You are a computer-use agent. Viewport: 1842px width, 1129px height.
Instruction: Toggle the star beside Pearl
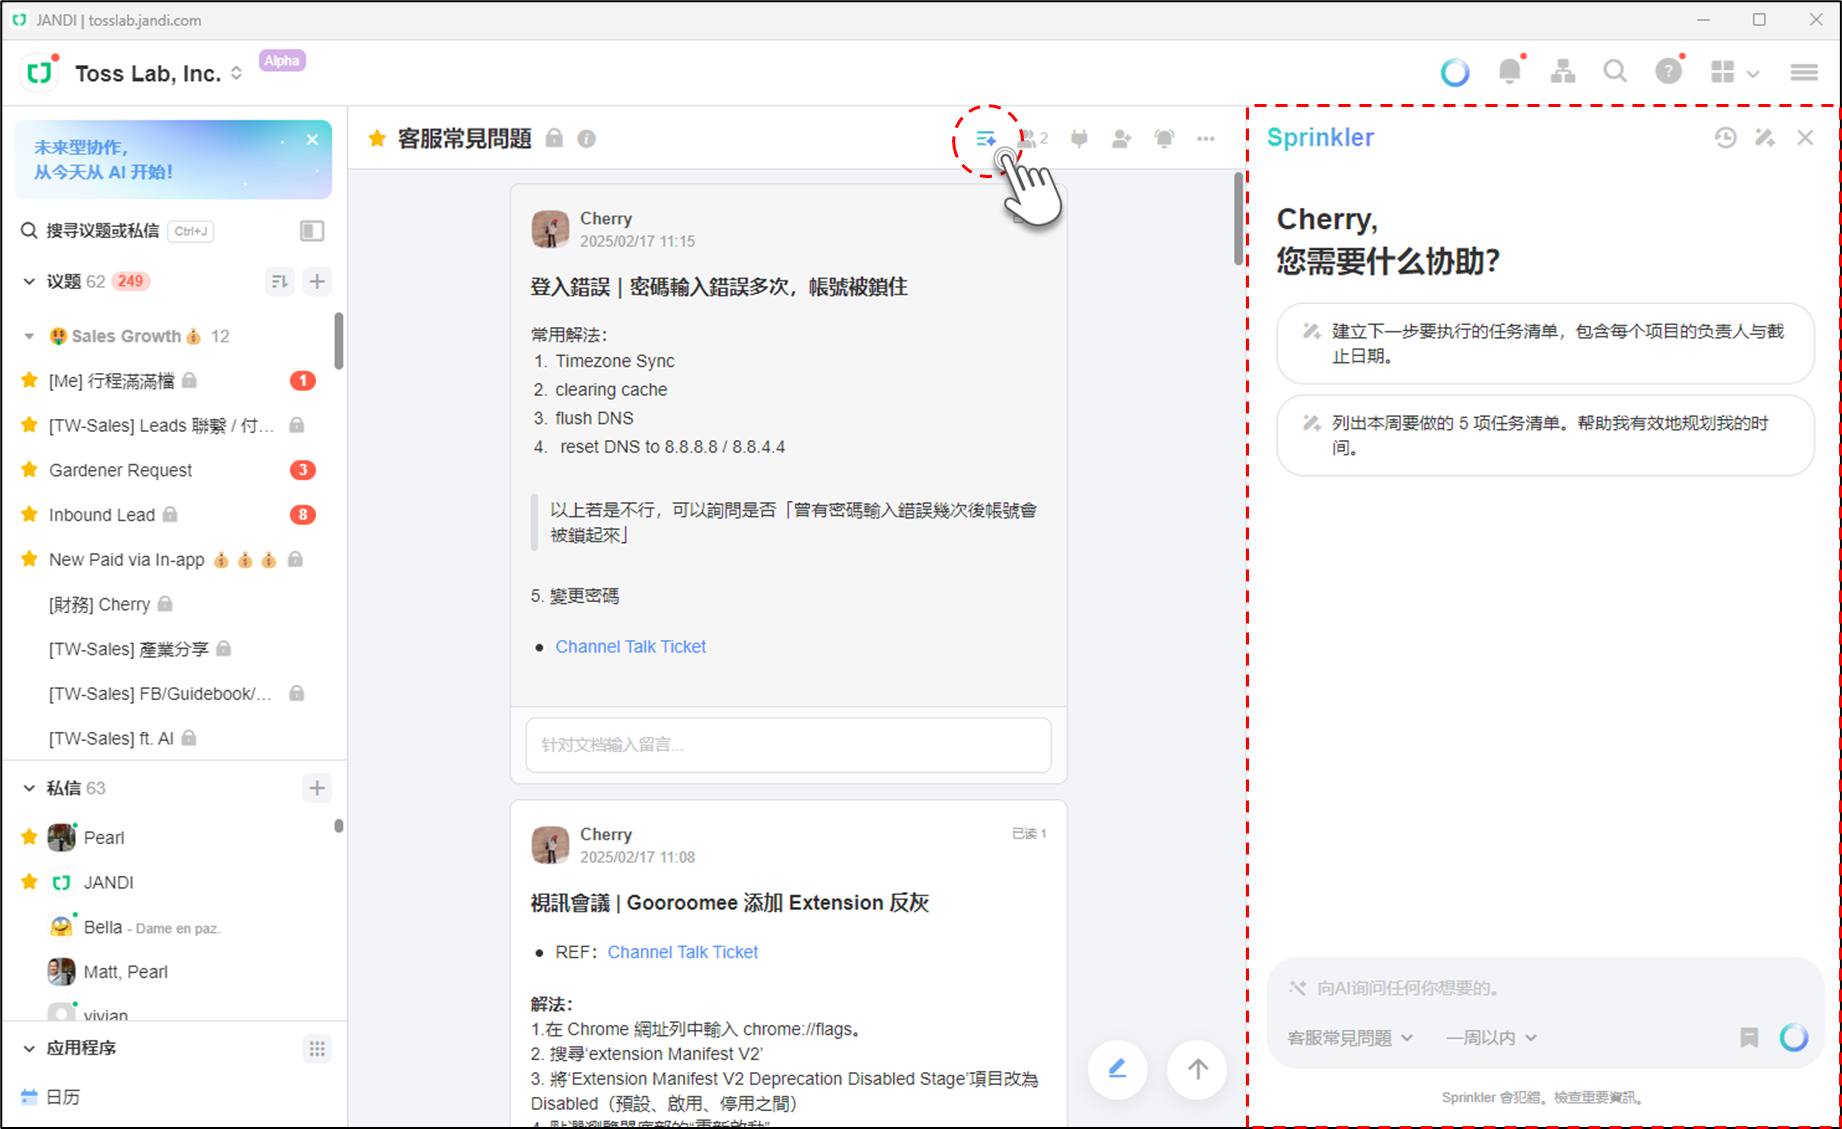point(29,837)
